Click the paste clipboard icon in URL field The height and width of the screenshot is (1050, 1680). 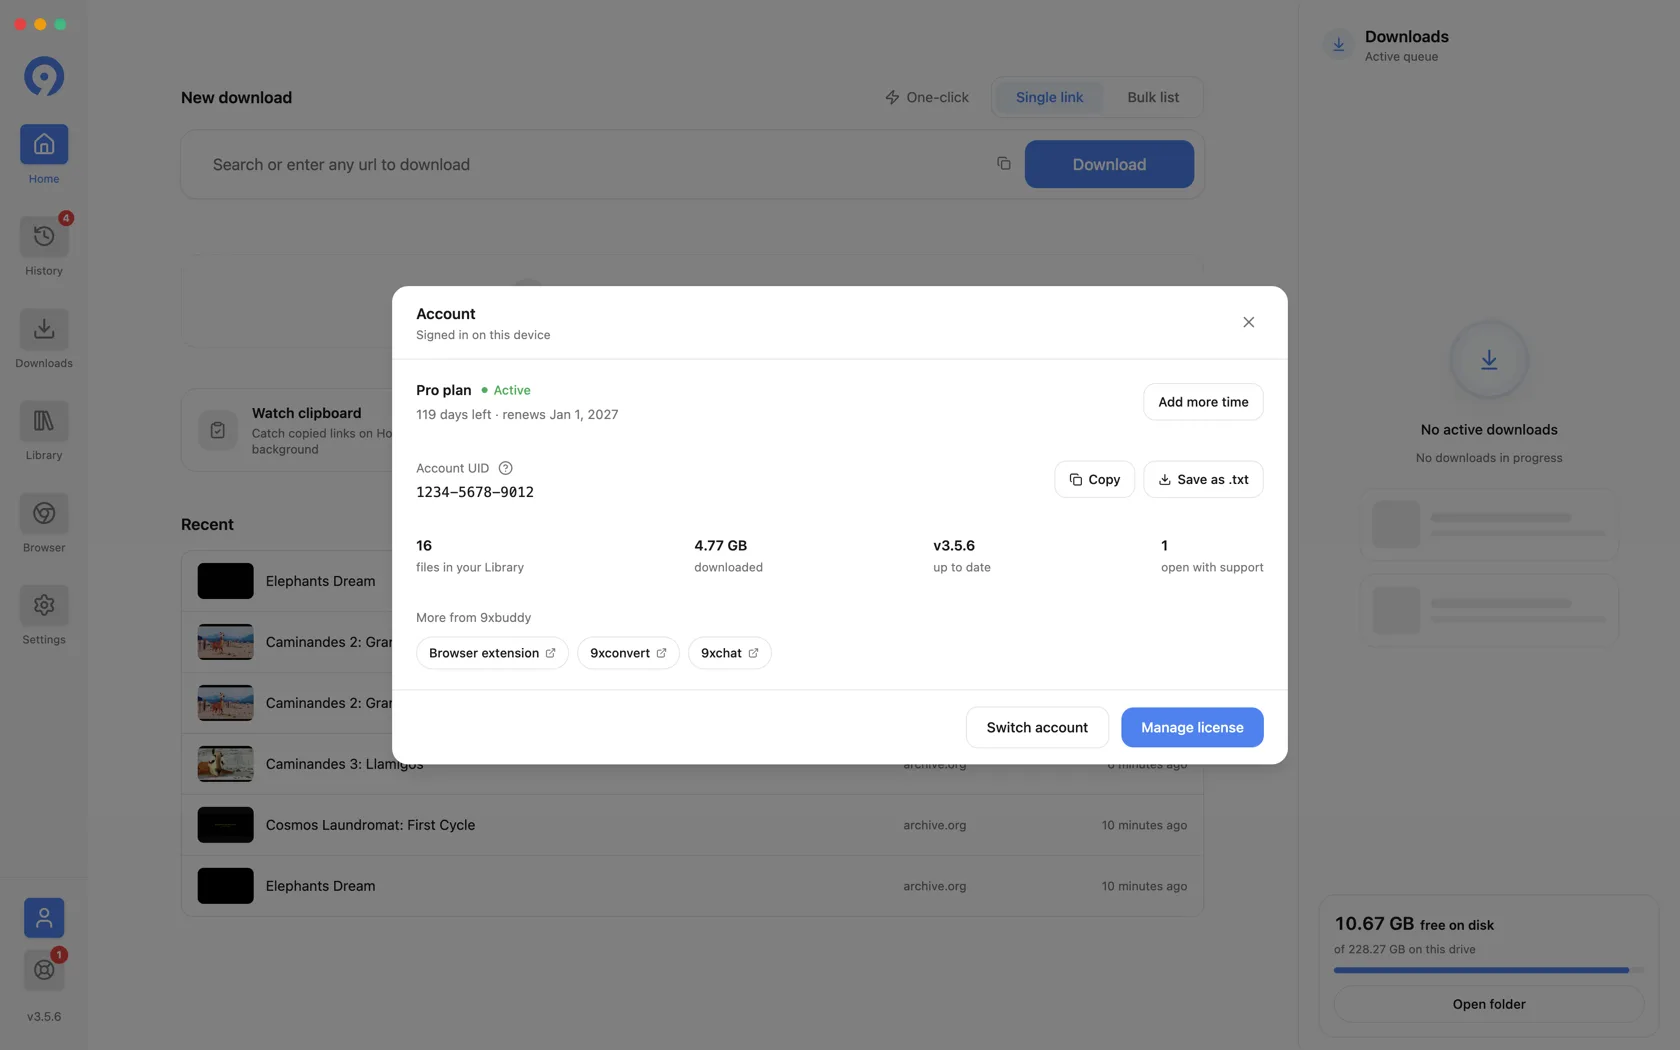point(1003,164)
